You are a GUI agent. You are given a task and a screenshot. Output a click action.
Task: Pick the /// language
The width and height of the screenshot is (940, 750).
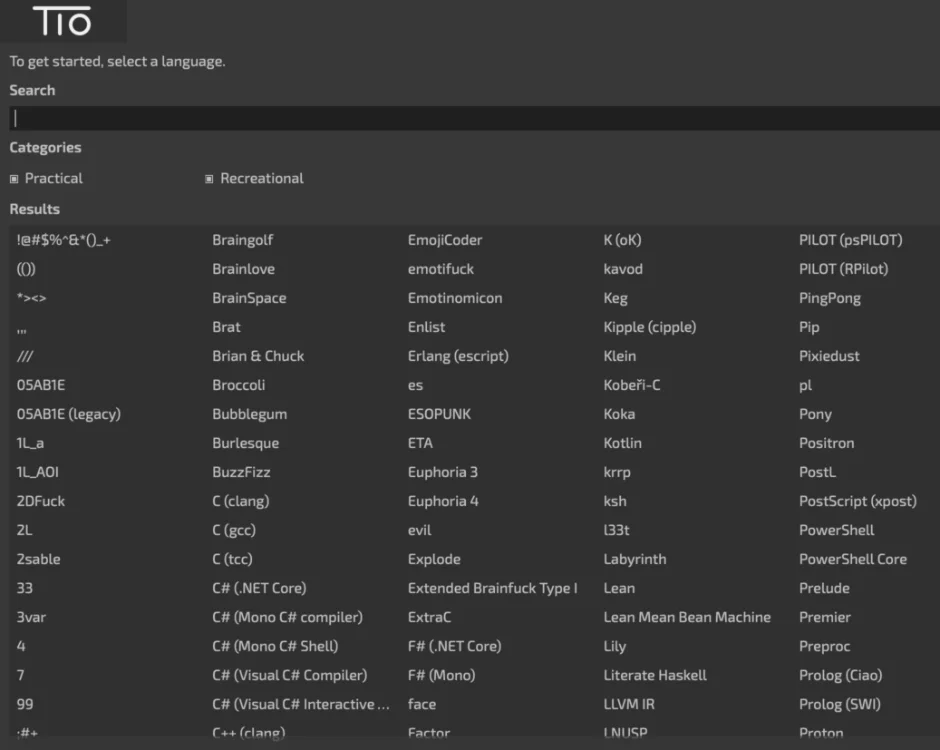(25, 356)
